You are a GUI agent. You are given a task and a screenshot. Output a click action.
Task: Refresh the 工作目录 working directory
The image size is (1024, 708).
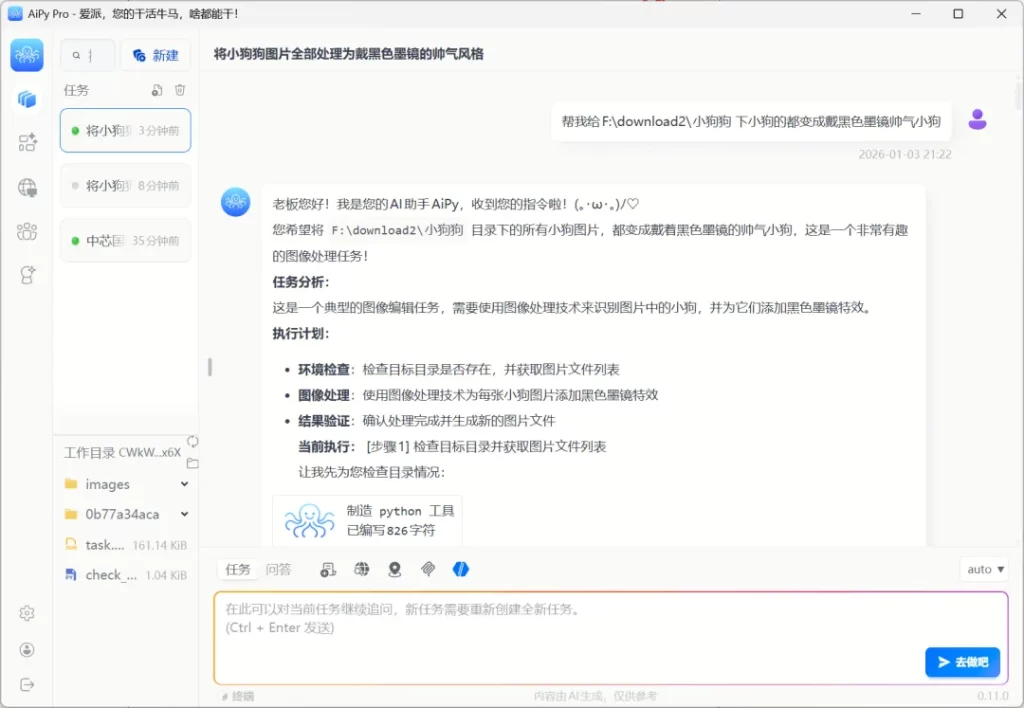pos(192,441)
